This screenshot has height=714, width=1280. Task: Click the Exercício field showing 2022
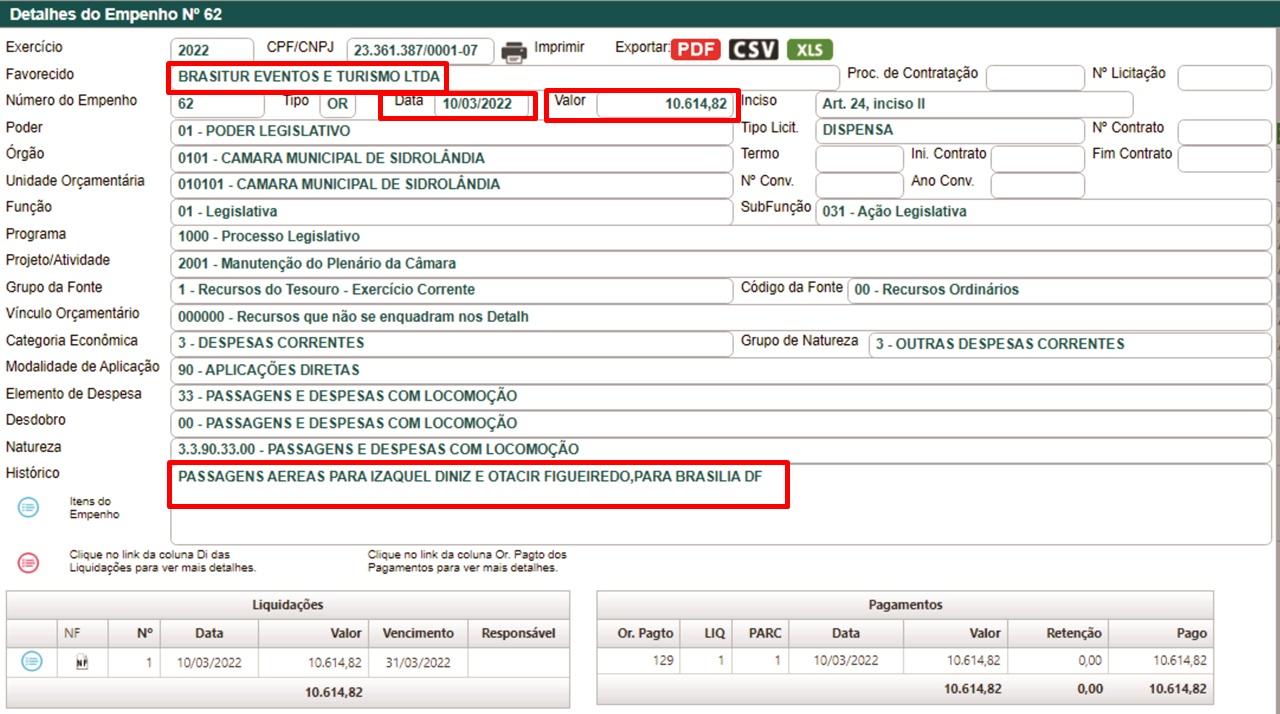(212, 51)
